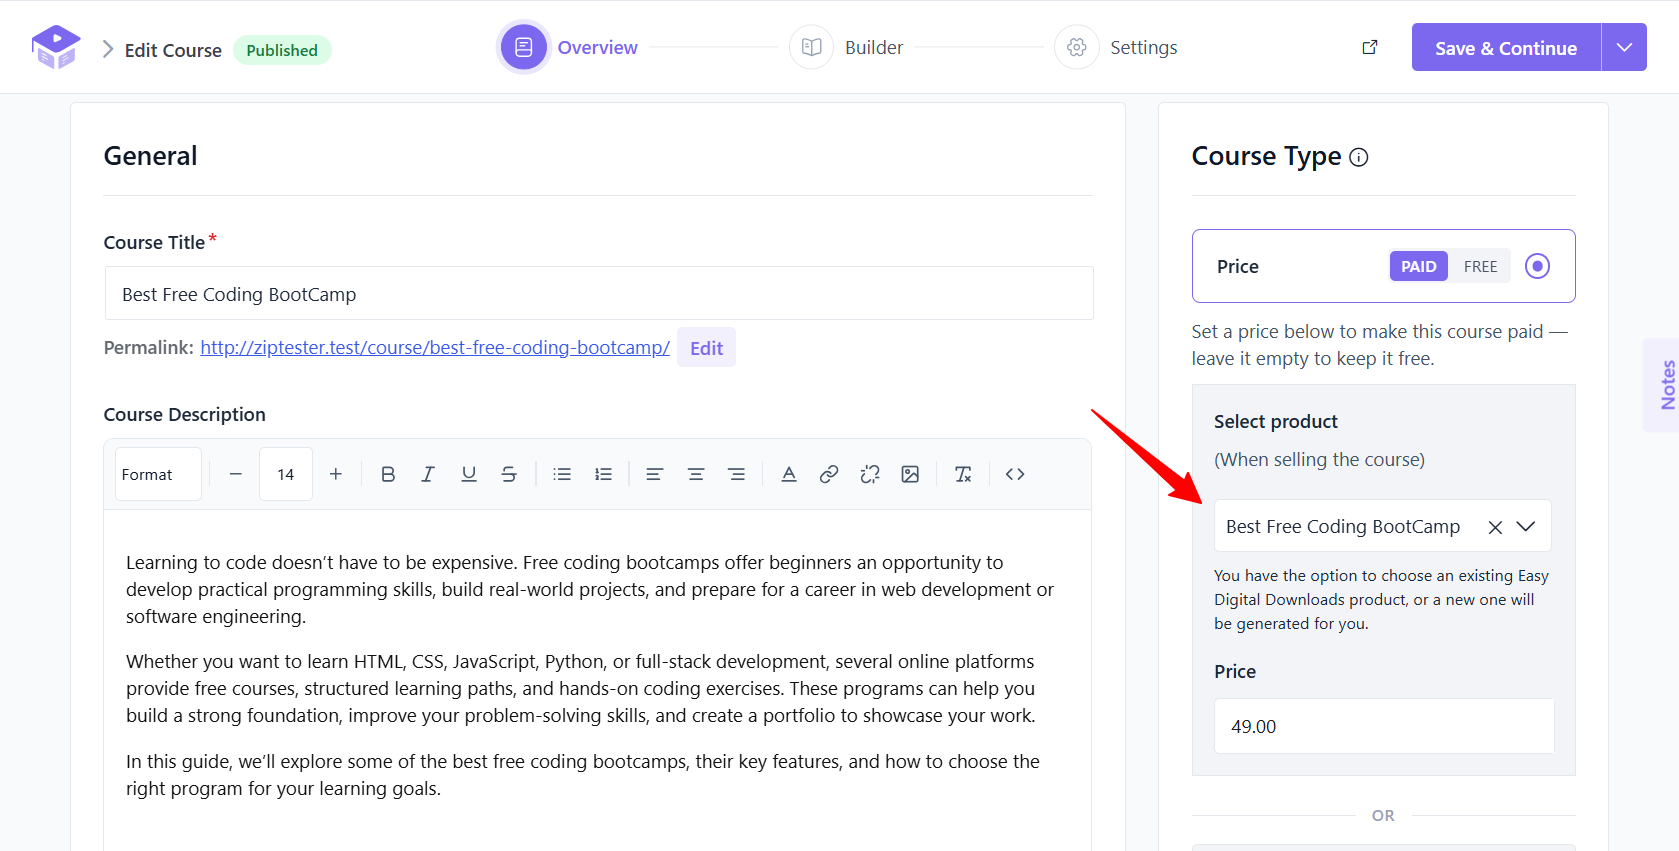The height and width of the screenshot is (851, 1679).
Task: Go to the Settings step
Action: [x=1116, y=47]
